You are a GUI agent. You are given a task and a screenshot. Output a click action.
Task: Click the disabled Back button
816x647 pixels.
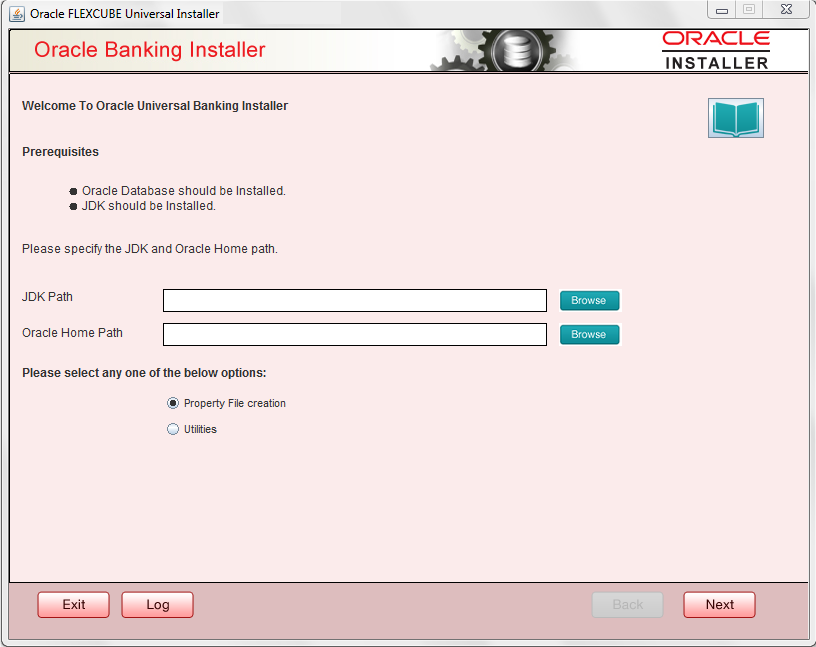(x=628, y=604)
